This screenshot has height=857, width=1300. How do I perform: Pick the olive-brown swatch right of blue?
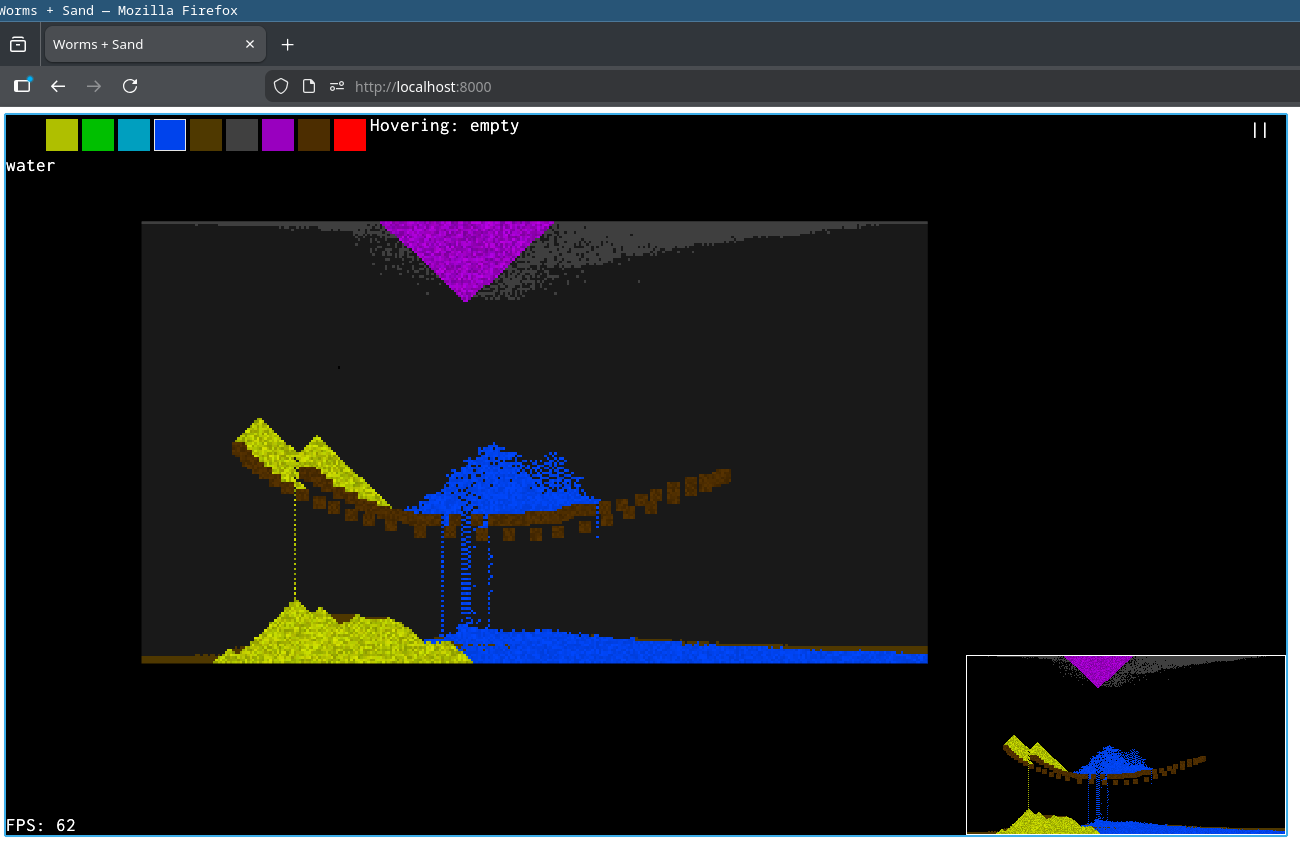pos(206,135)
